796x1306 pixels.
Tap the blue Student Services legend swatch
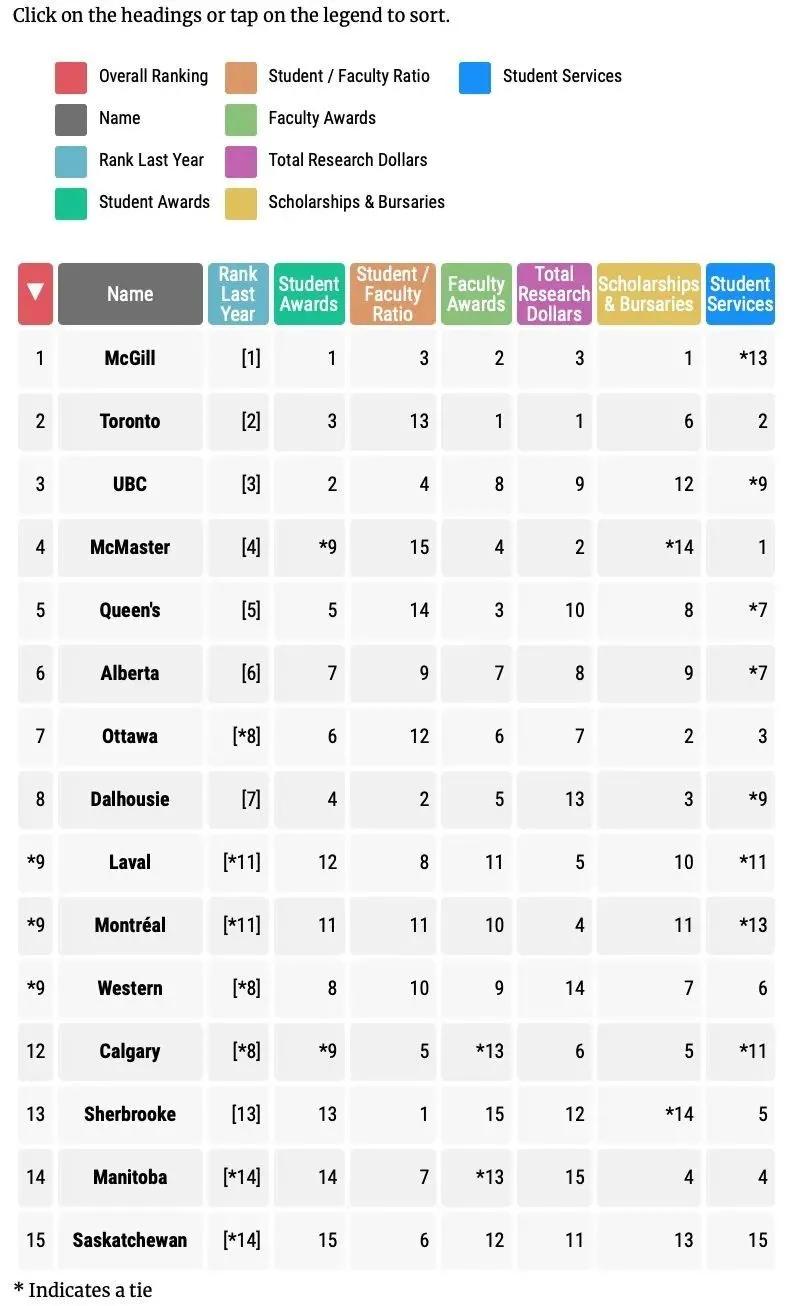point(475,77)
